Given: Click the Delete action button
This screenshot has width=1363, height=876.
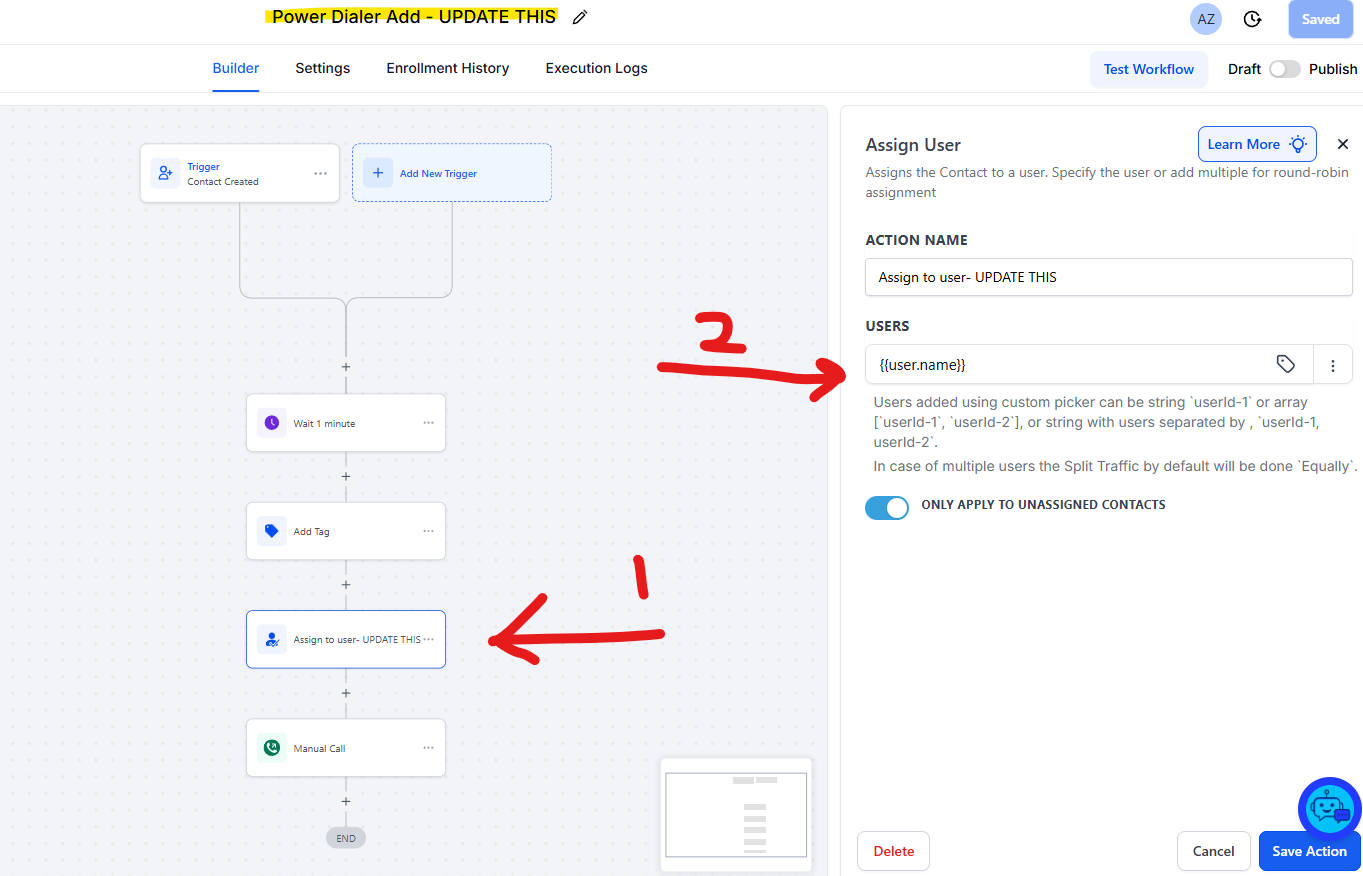Looking at the screenshot, I should pyautogui.click(x=894, y=851).
